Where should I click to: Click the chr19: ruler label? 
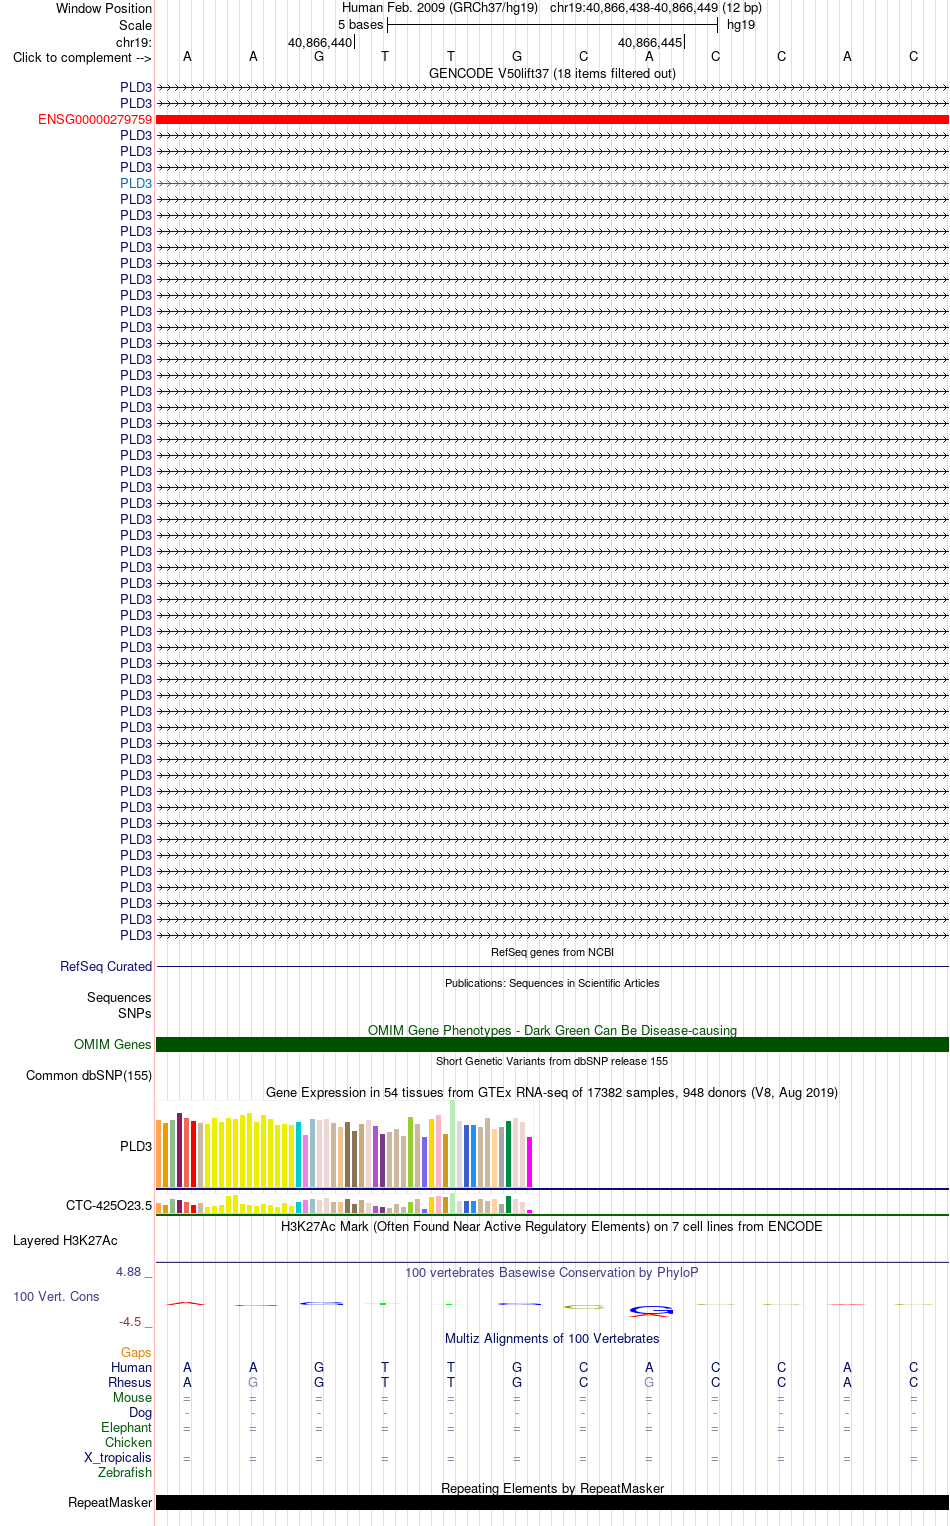coord(134,42)
